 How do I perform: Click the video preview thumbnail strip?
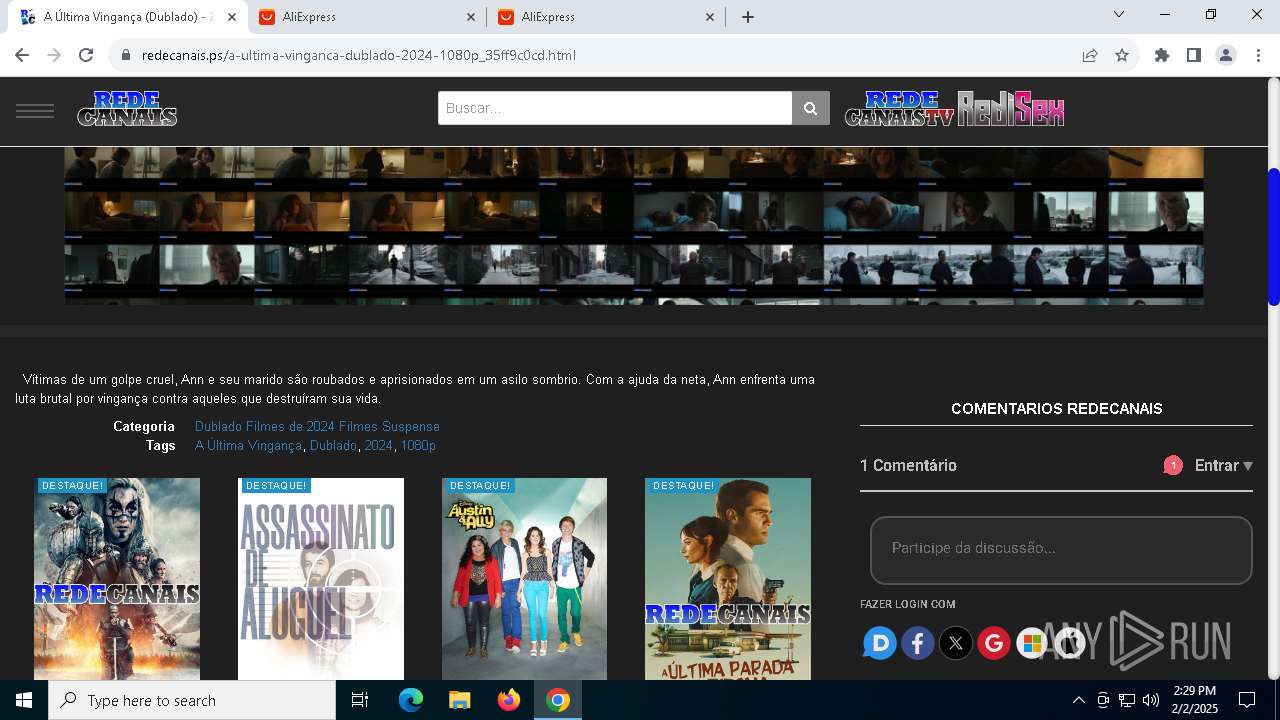634,226
